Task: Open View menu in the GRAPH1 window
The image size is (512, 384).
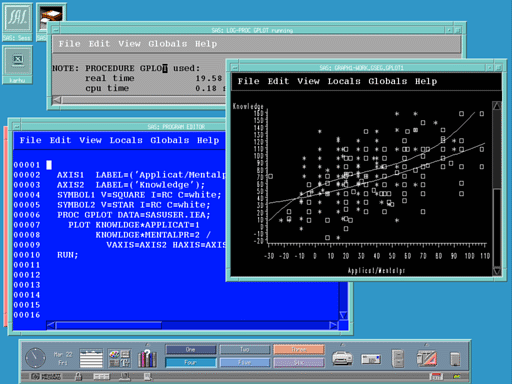Action: [308, 81]
